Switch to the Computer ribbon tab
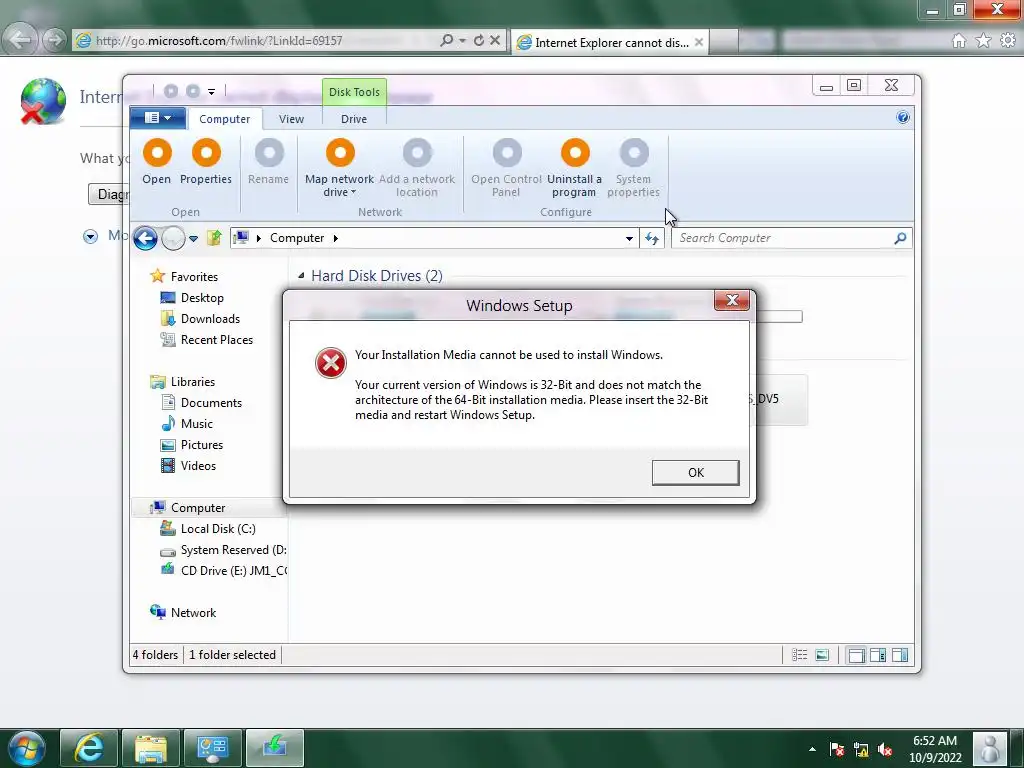Viewport: 1024px width, 768px height. [225, 119]
